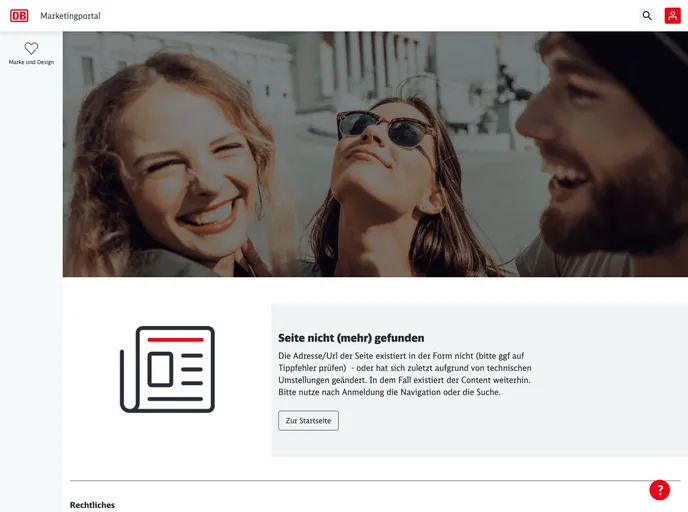Click the heart icon in the sidebar
Image resolution: width=688 pixels, height=512 pixels.
tap(31, 48)
